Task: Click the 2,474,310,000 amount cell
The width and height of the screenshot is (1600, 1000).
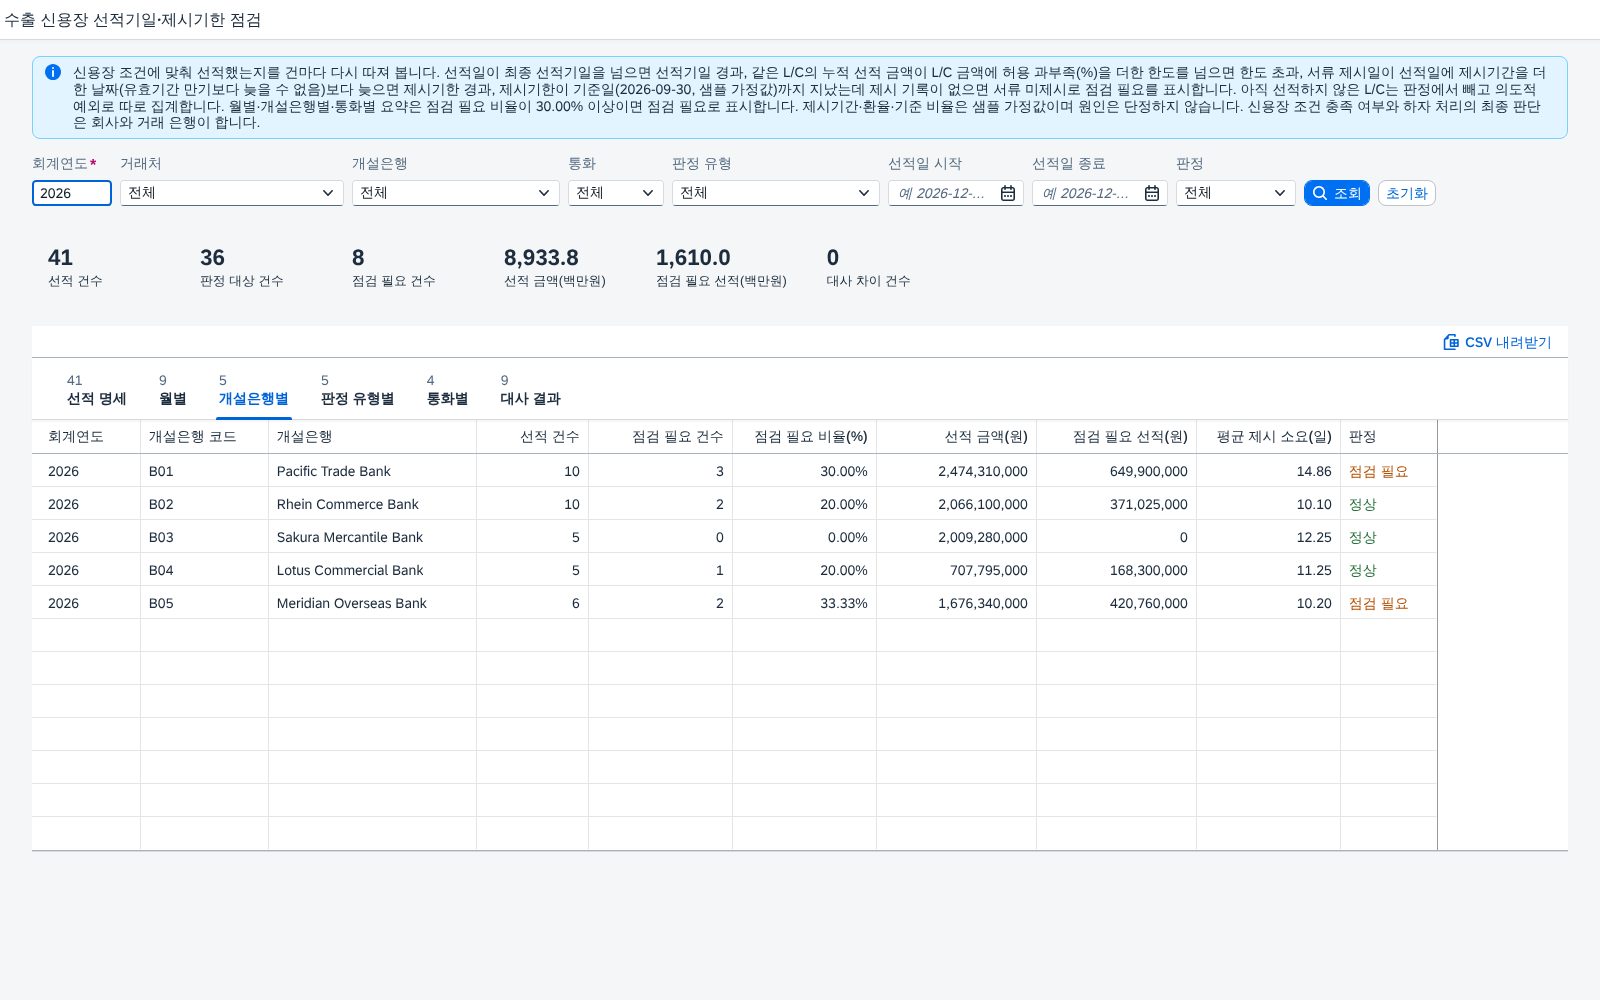Action: click(956, 471)
